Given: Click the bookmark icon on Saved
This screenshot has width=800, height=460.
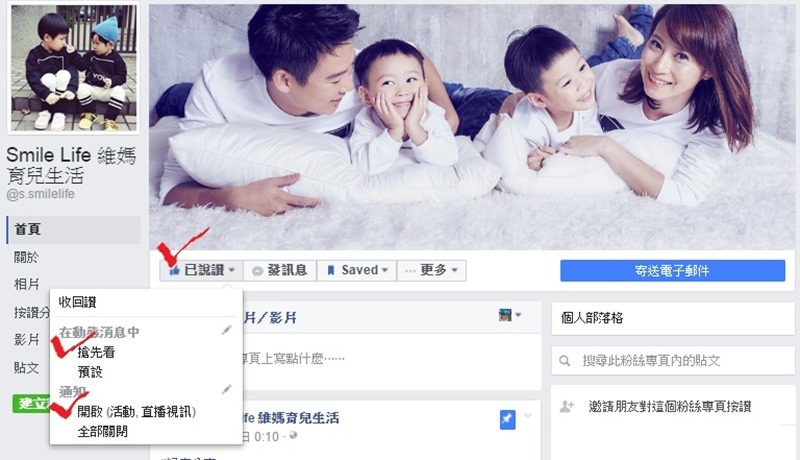Looking at the screenshot, I should (x=331, y=270).
